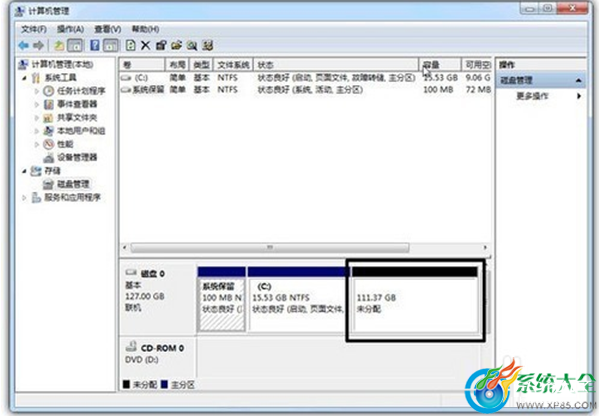Click the Forward arrow toolbar icon
The image size is (599, 416).
38,46
